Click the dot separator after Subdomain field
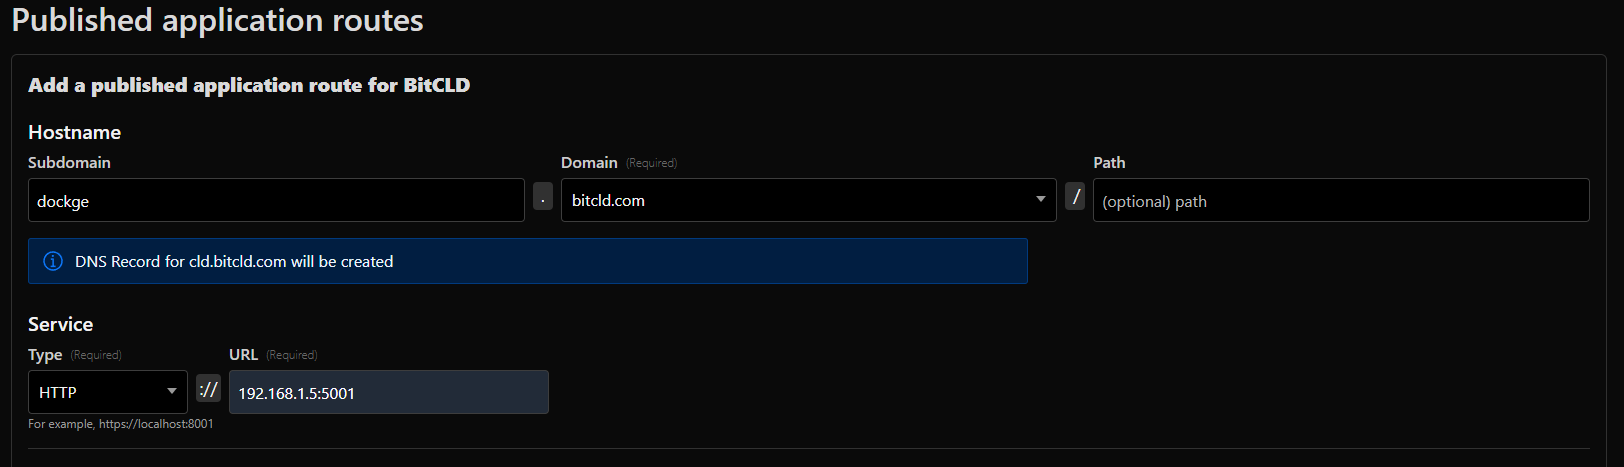1624x467 pixels. (x=543, y=196)
